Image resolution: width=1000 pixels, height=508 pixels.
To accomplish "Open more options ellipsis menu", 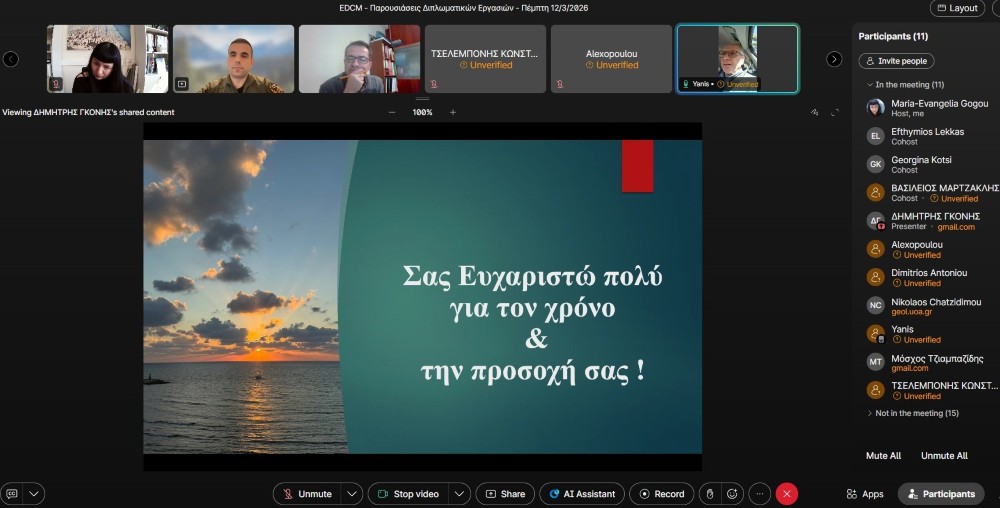I will 760,494.
